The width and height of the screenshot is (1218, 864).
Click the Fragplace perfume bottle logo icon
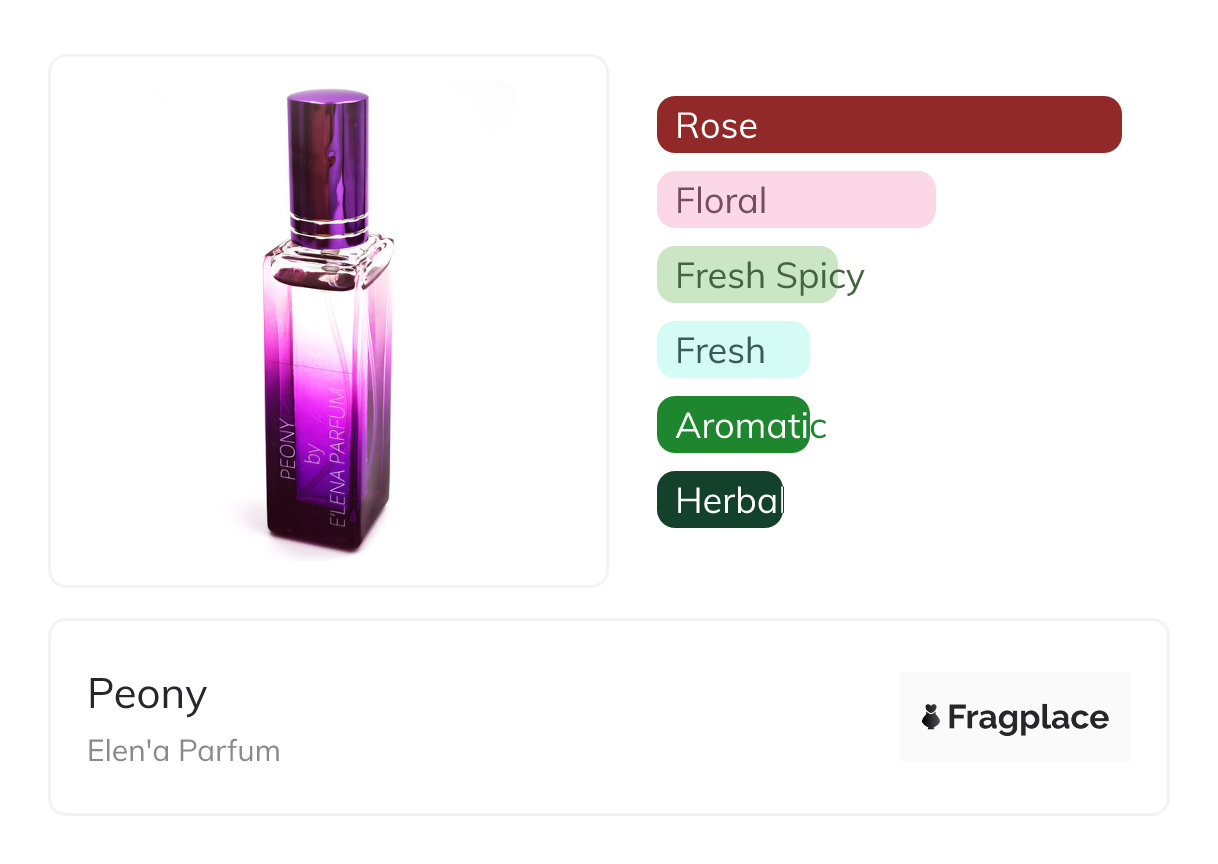click(x=931, y=717)
